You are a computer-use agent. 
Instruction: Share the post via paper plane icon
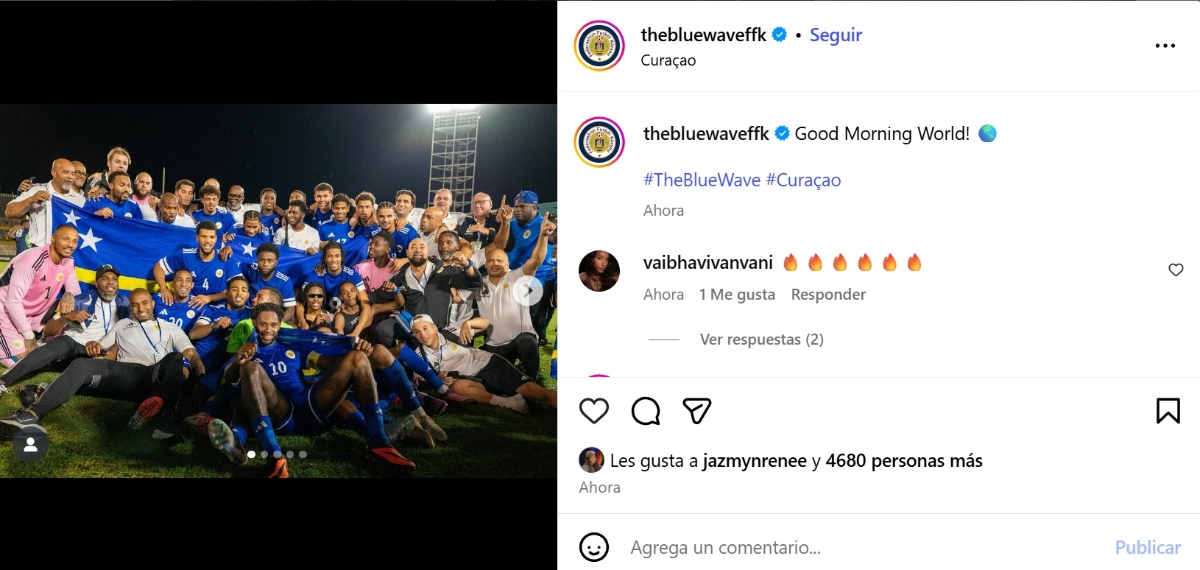697,411
